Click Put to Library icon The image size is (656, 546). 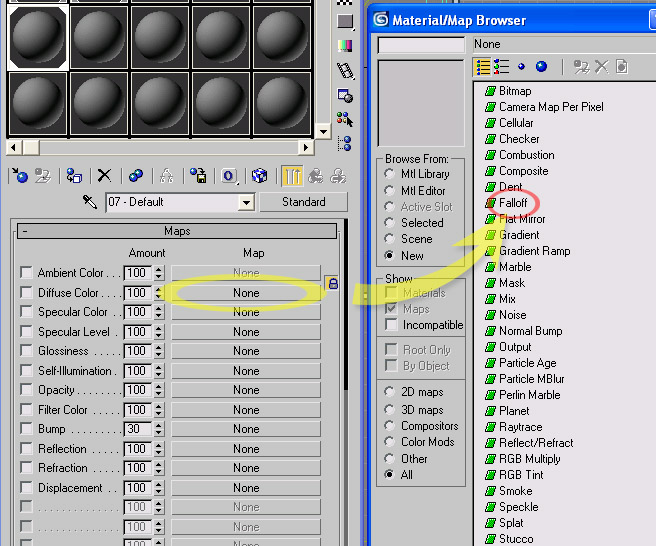[198, 176]
